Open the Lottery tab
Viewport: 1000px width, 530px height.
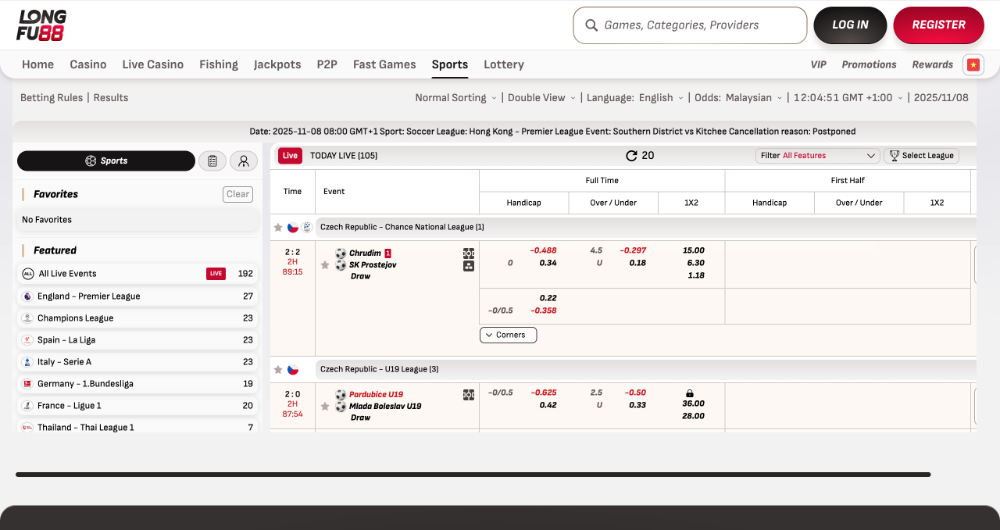click(x=504, y=64)
